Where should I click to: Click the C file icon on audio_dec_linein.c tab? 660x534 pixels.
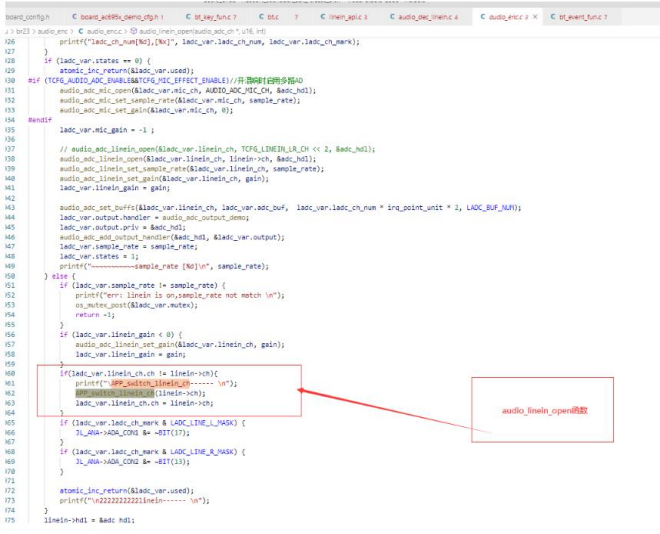392,17
